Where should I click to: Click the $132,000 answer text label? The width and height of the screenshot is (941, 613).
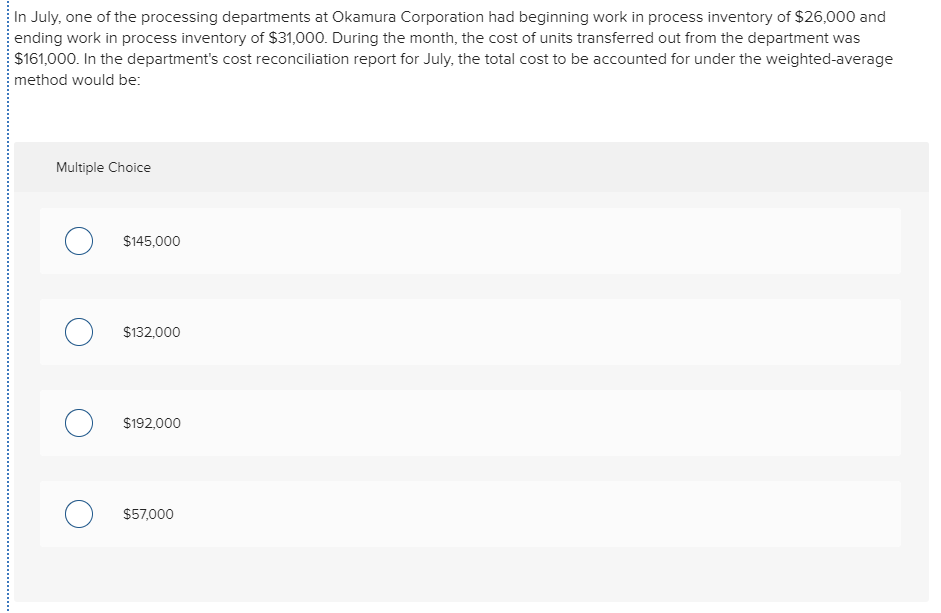[x=151, y=332]
